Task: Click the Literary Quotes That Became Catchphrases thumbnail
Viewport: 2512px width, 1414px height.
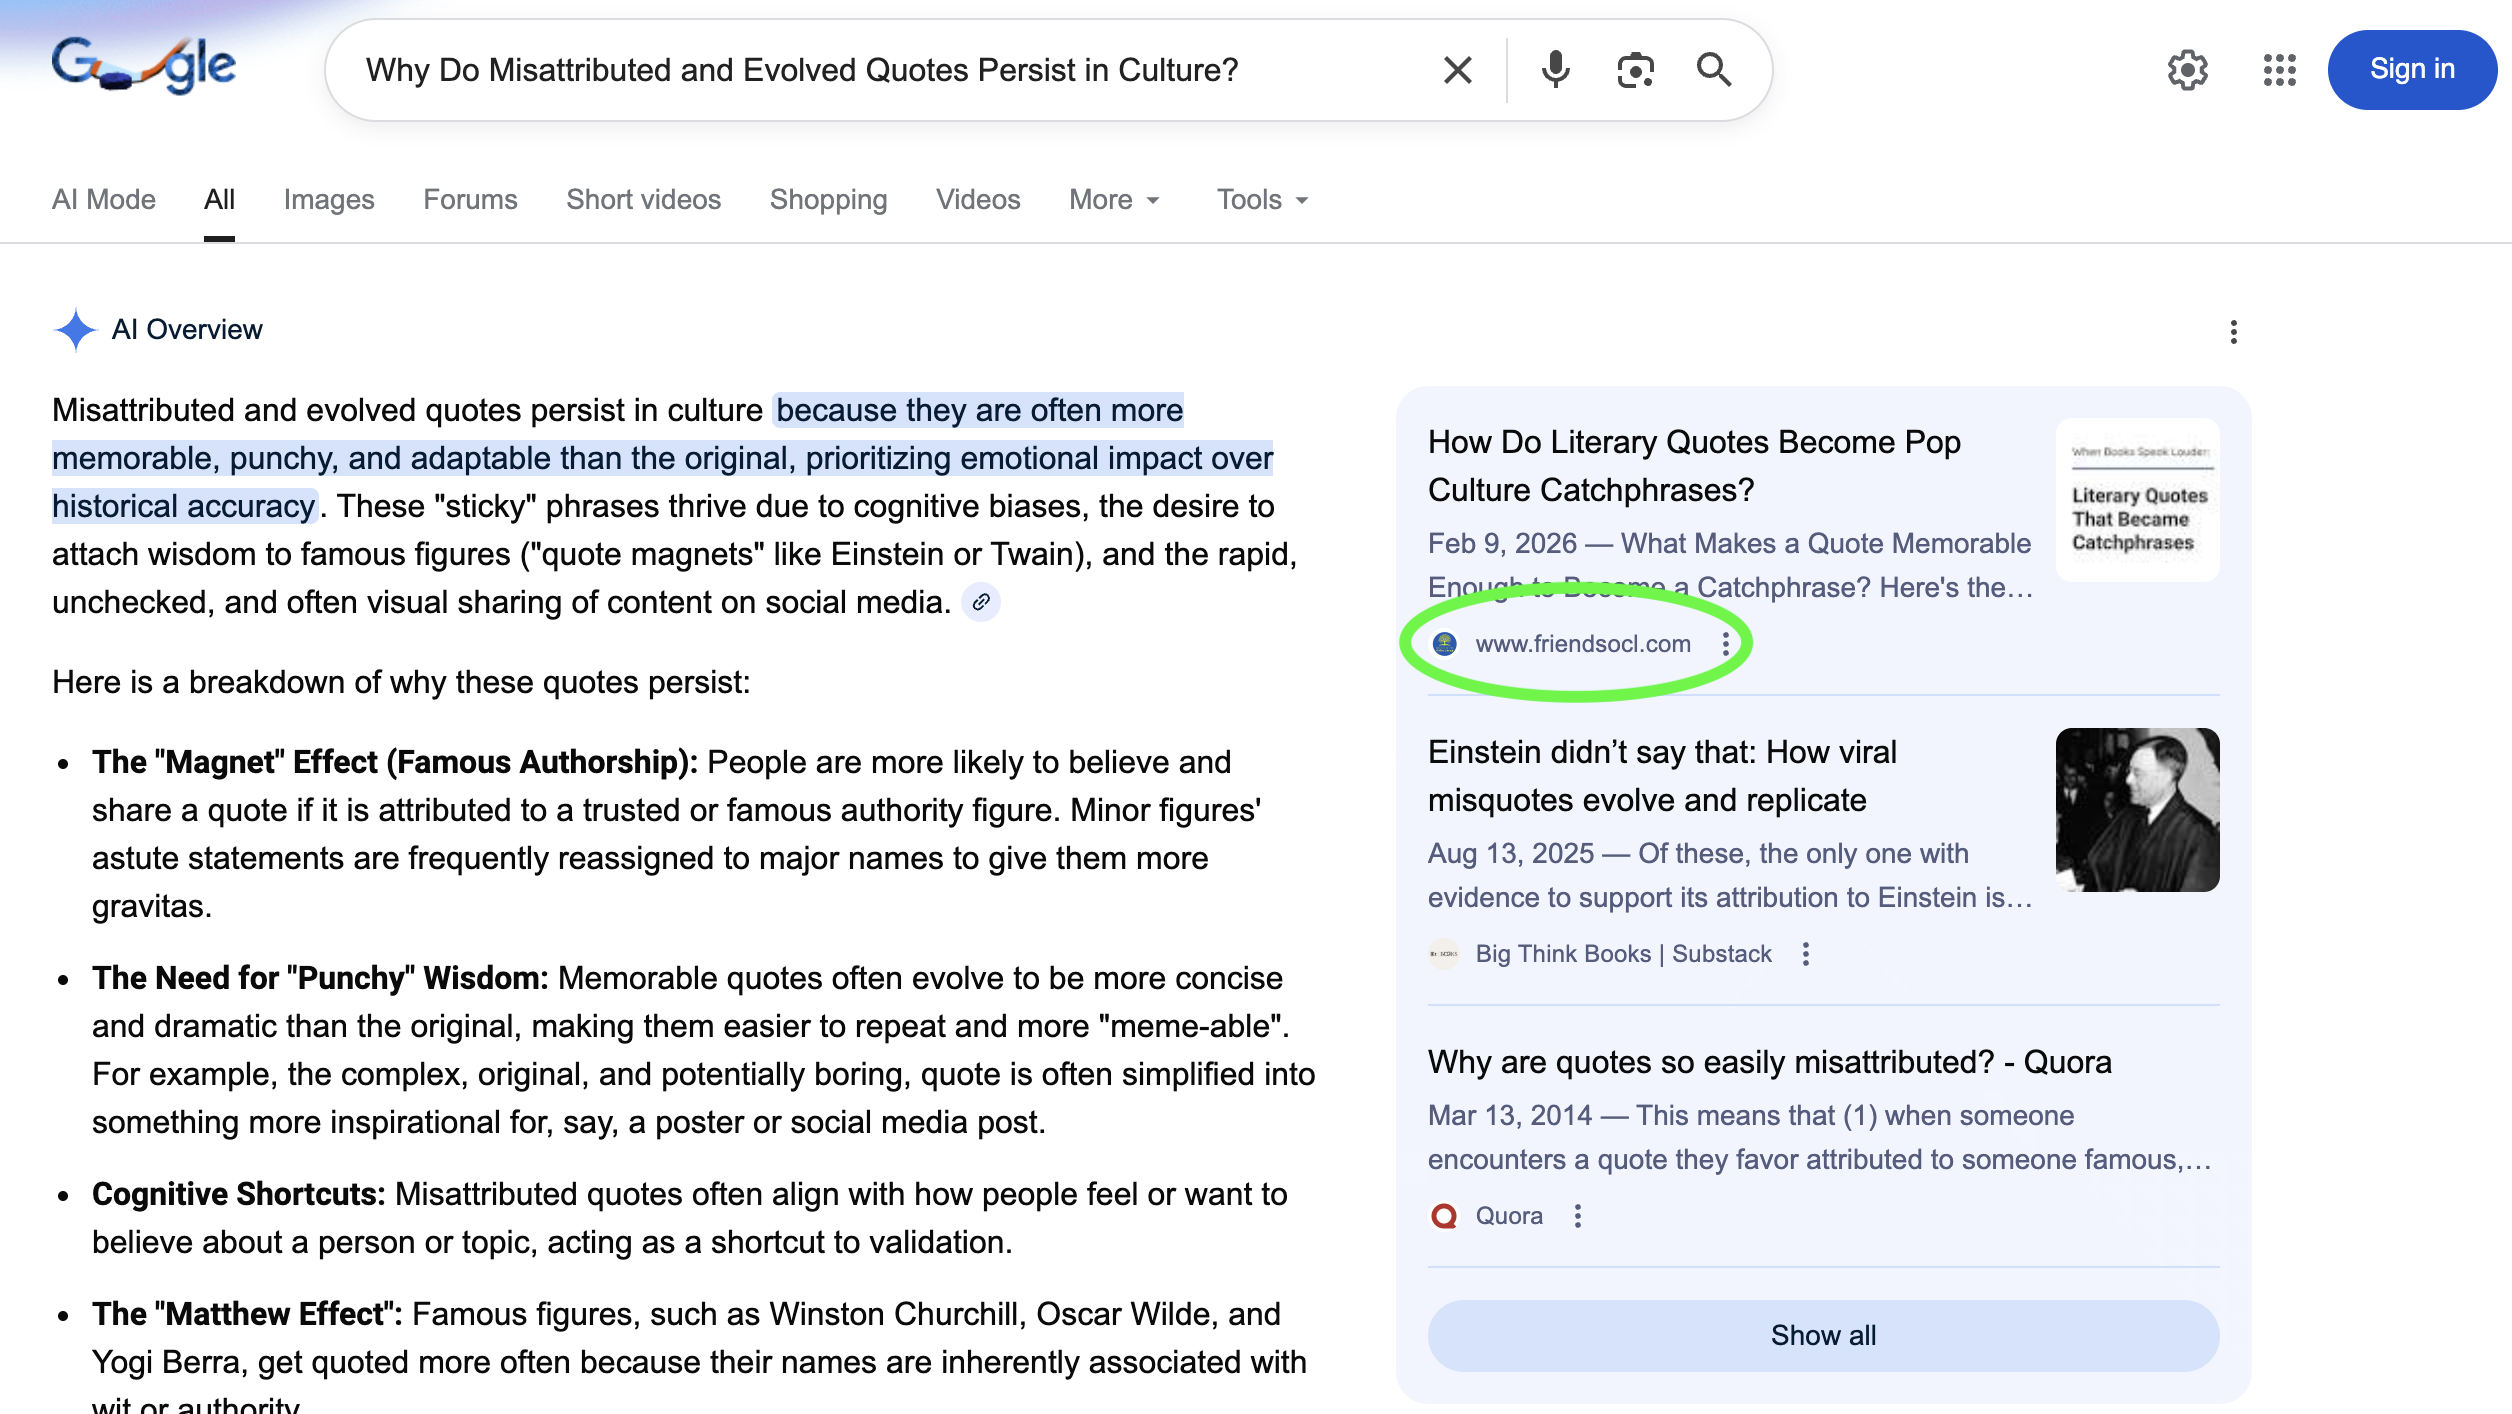Action: click(2137, 499)
